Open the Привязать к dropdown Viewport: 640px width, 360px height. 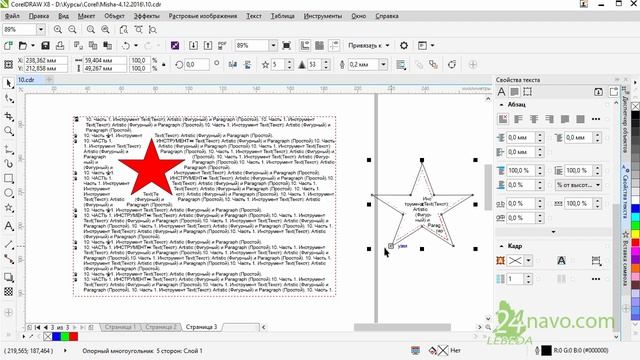click(369, 46)
